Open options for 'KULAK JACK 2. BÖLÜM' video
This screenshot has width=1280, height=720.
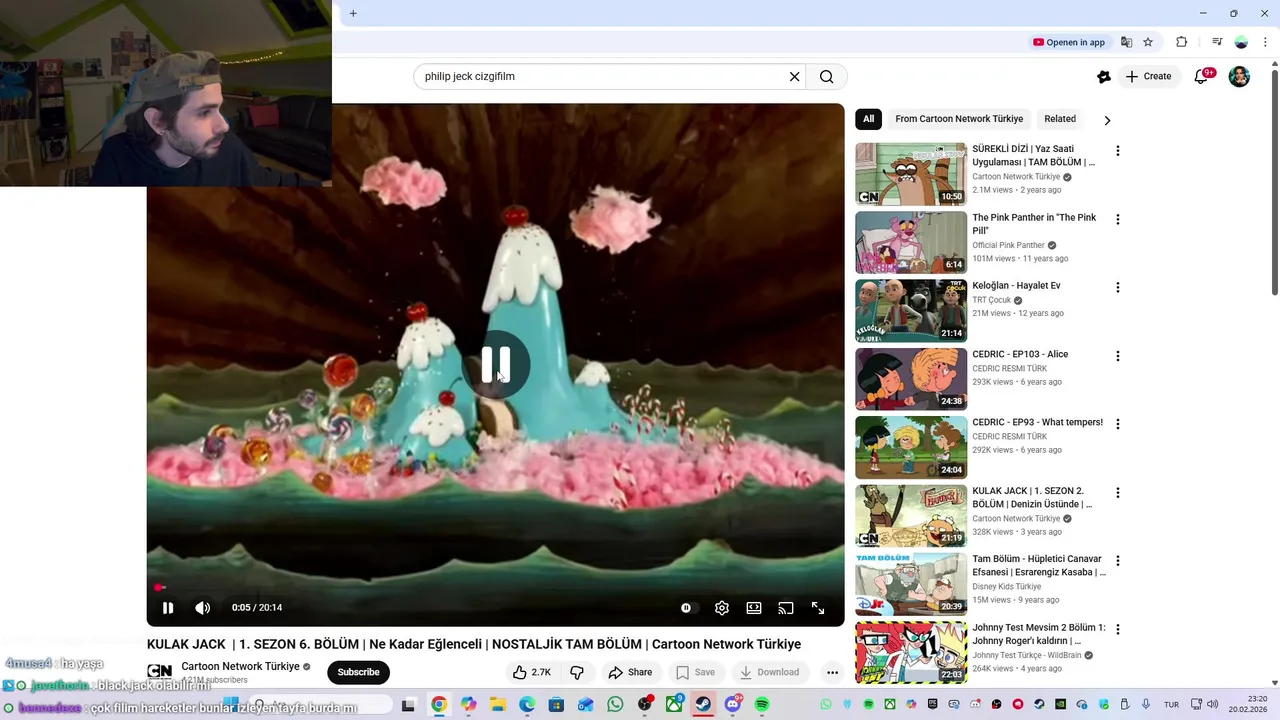tap(1118, 493)
